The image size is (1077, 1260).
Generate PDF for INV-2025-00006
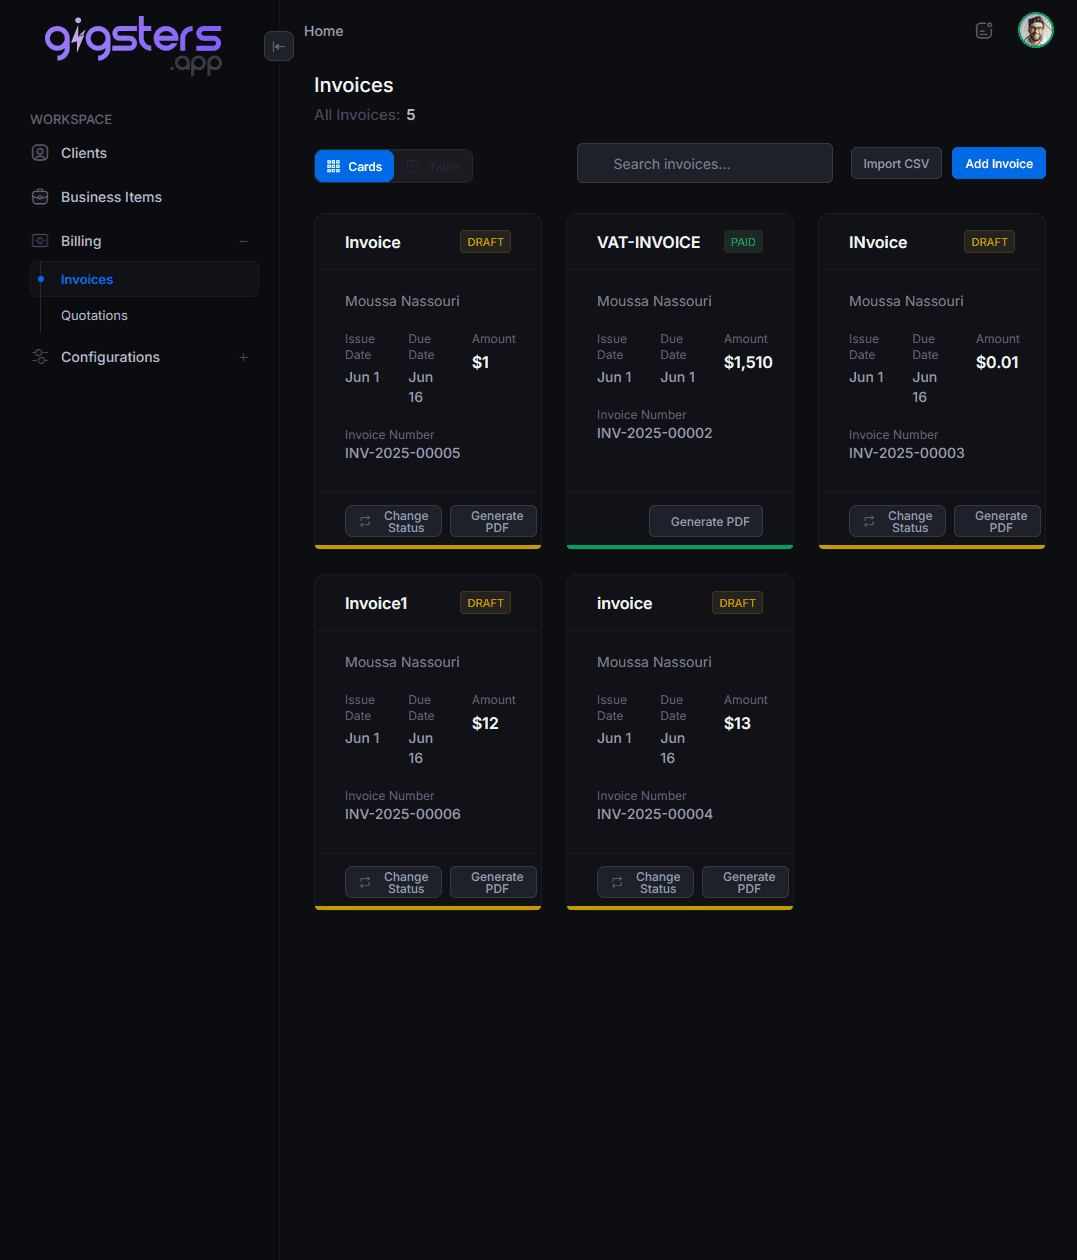pos(493,882)
